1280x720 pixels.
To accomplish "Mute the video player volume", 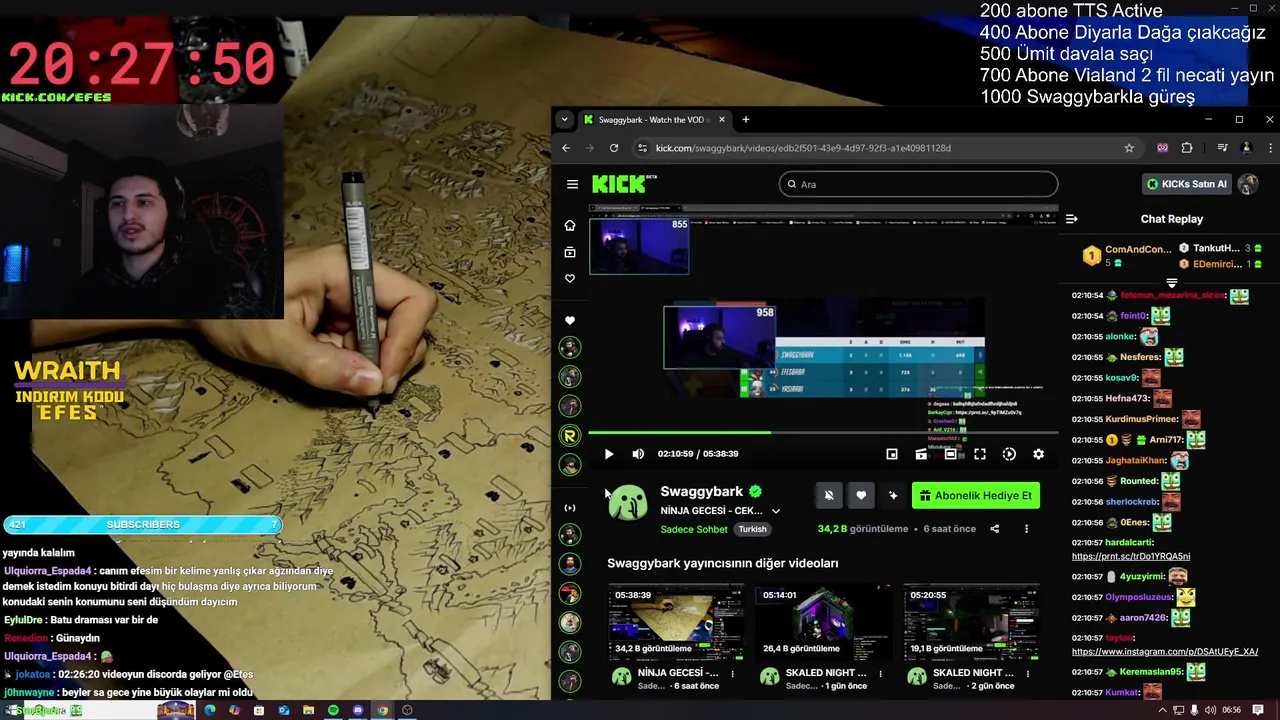I will pyautogui.click(x=638, y=454).
